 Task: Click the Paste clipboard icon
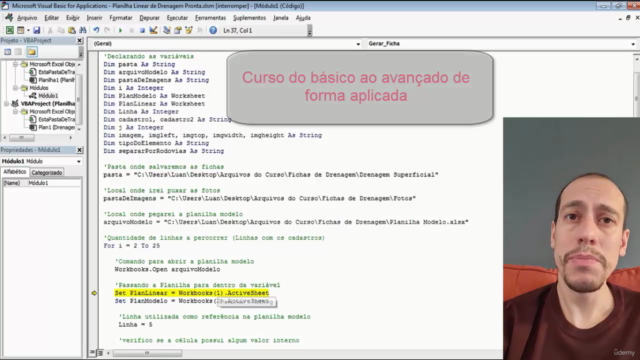point(72,30)
